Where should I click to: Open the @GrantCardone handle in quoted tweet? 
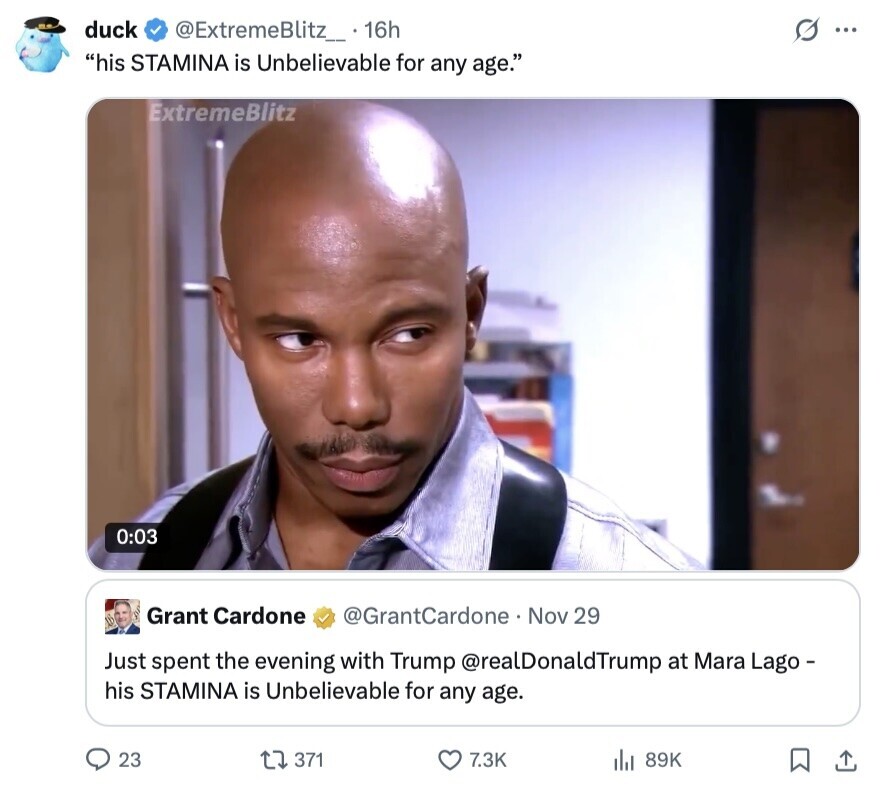point(425,616)
